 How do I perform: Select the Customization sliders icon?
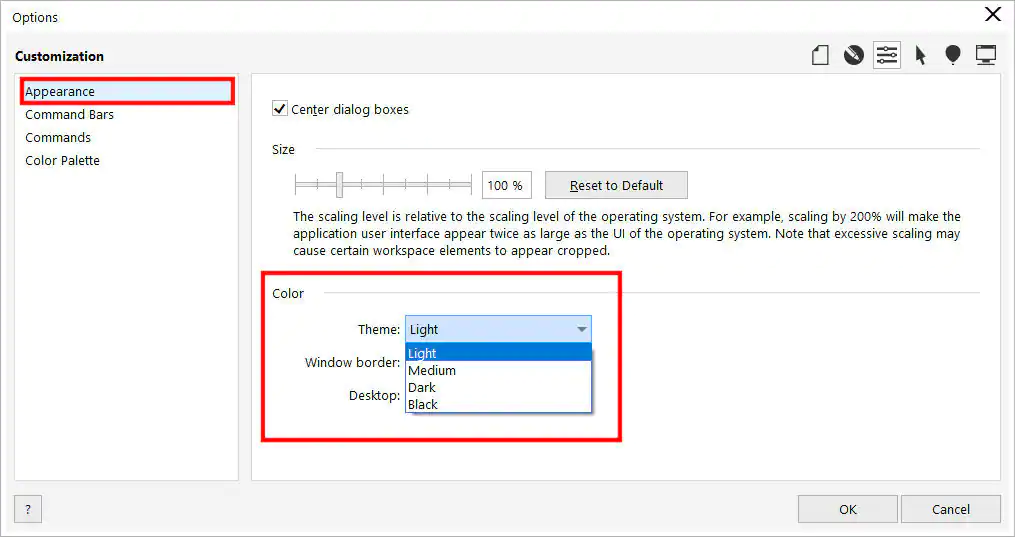(x=886, y=56)
